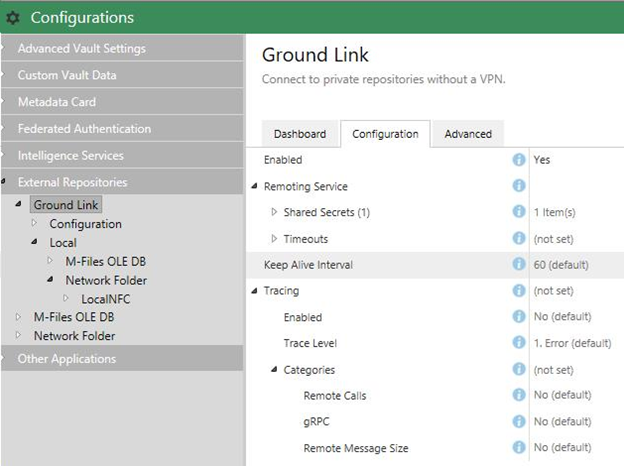The image size is (624, 466).
Task: Collapse the Tracing section
Action: [x=255, y=291]
